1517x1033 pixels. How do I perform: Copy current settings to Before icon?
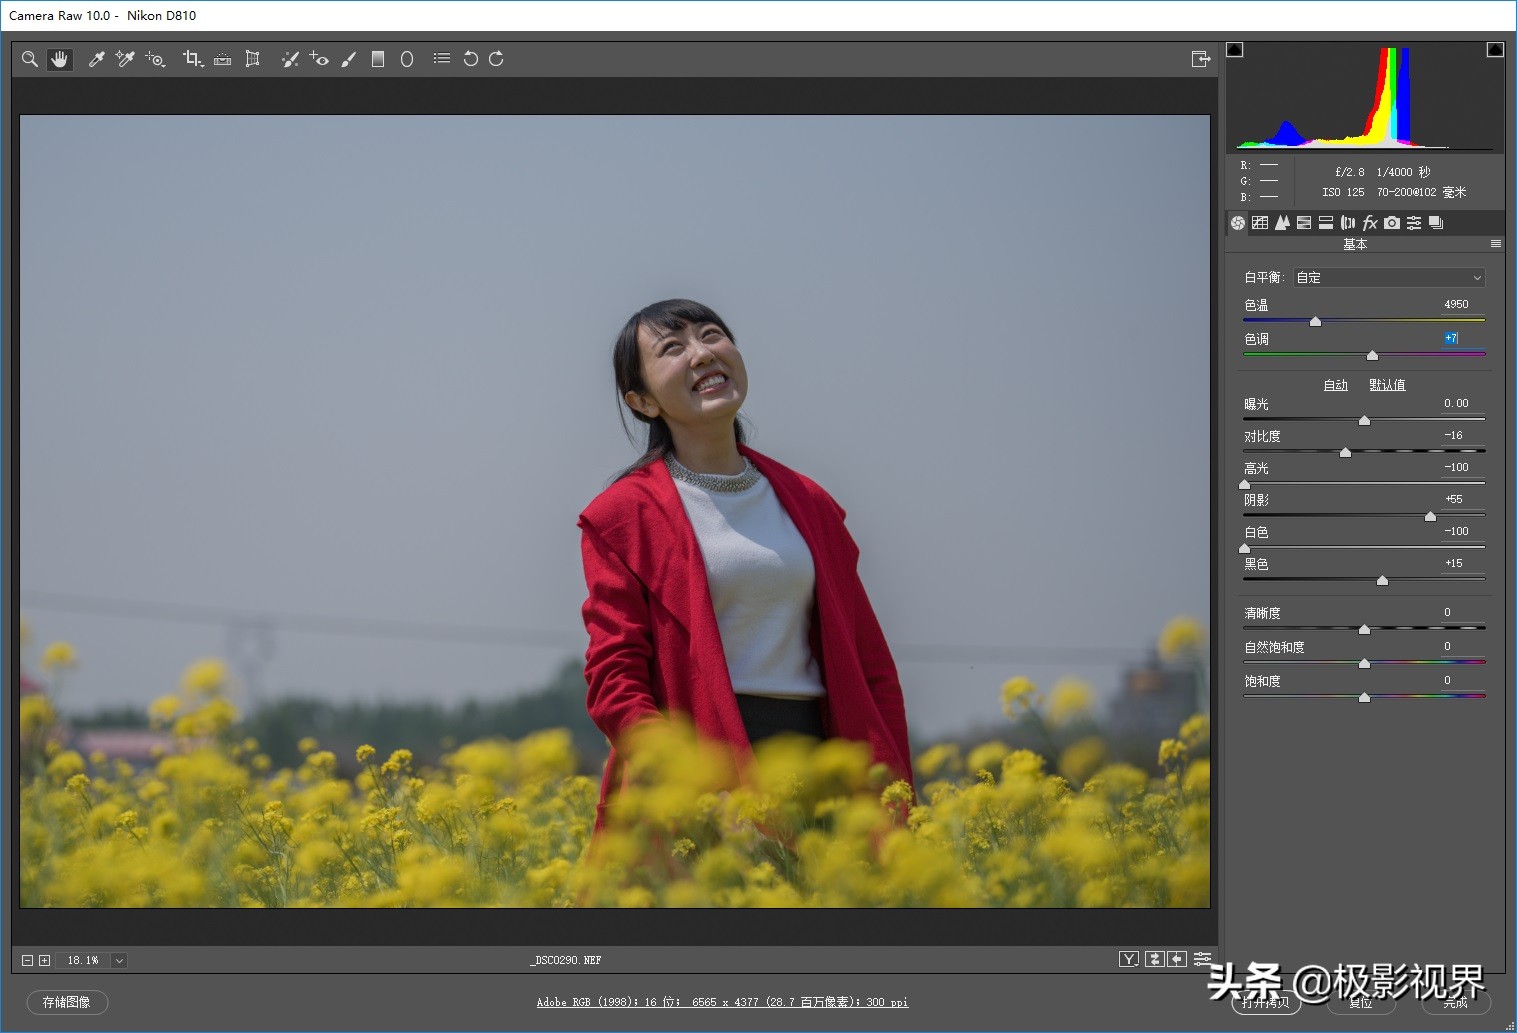[x=1178, y=959]
